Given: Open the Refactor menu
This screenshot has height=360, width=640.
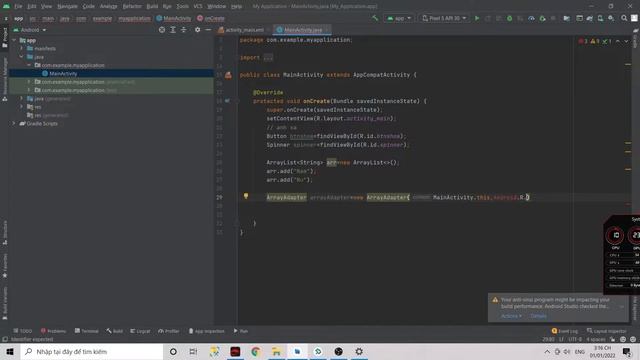Looking at the screenshot, I should pos(132,6).
